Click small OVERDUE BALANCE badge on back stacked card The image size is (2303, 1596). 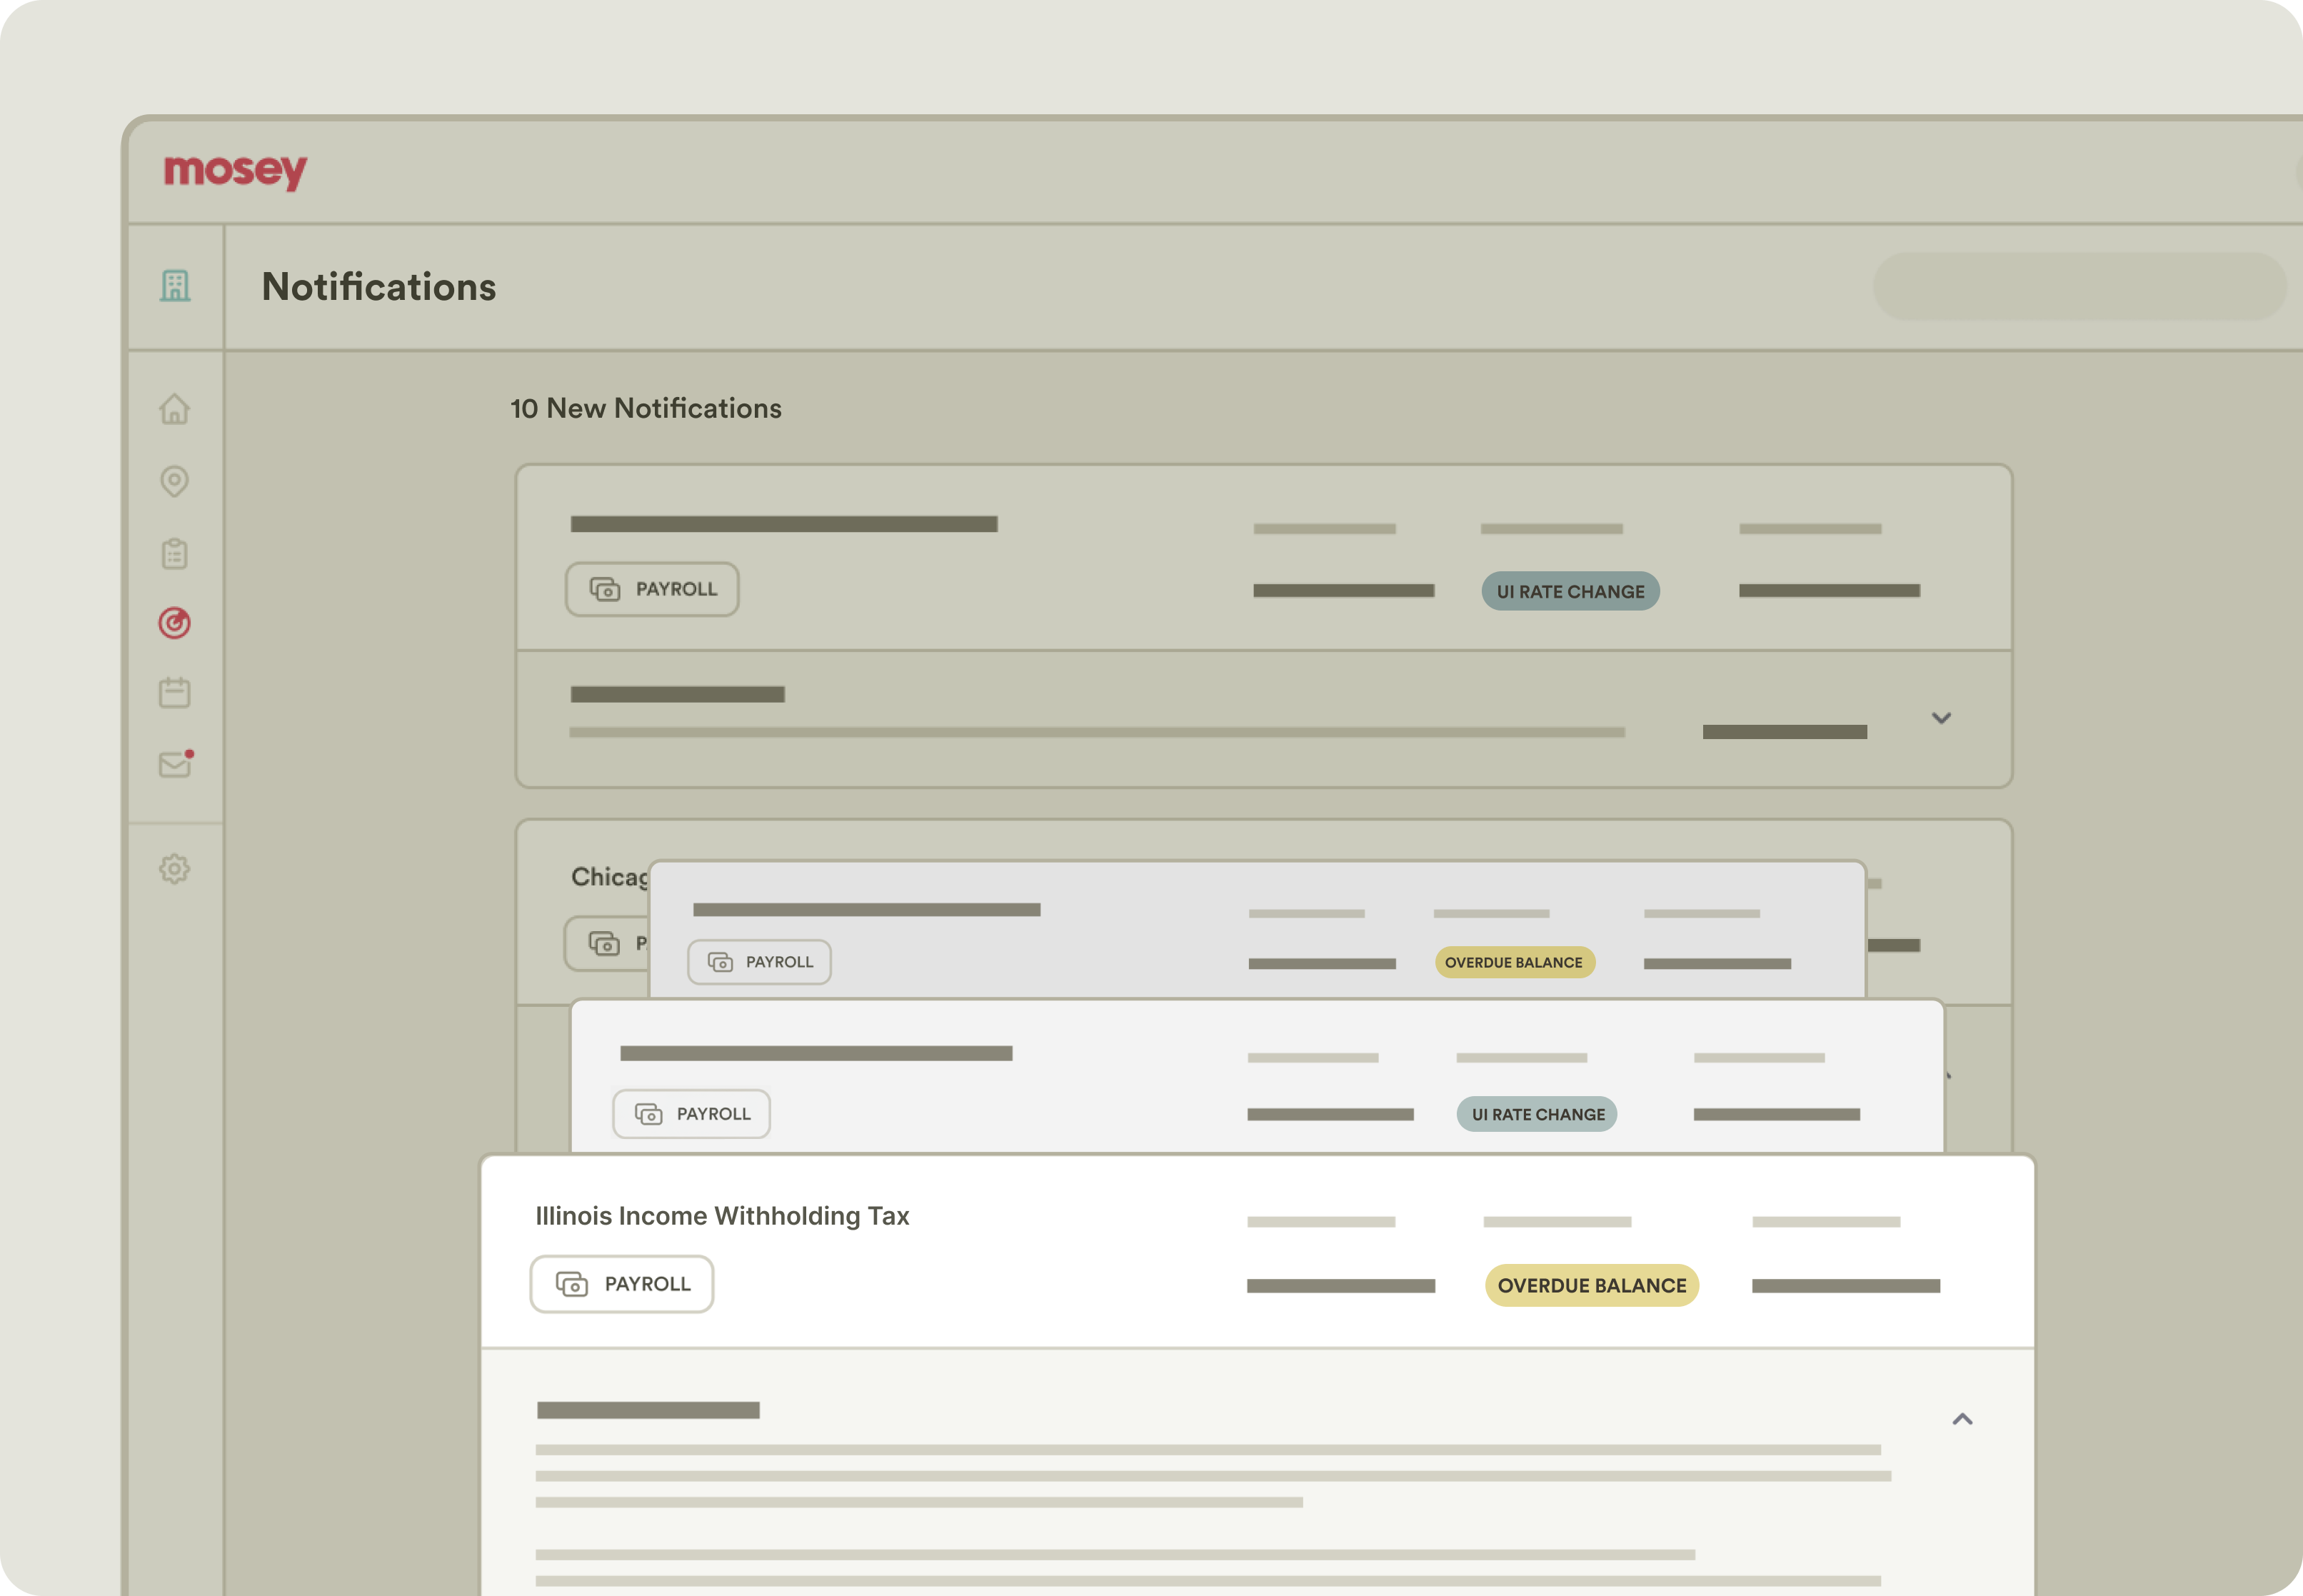[1514, 962]
